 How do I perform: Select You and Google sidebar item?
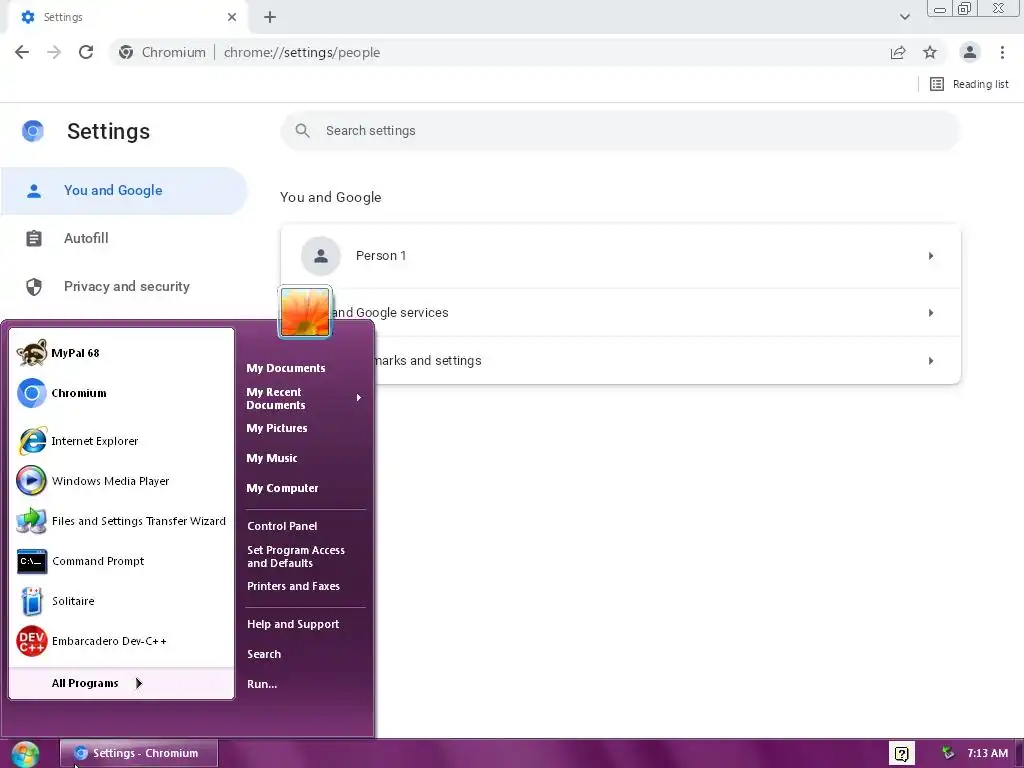coord(124,191)
